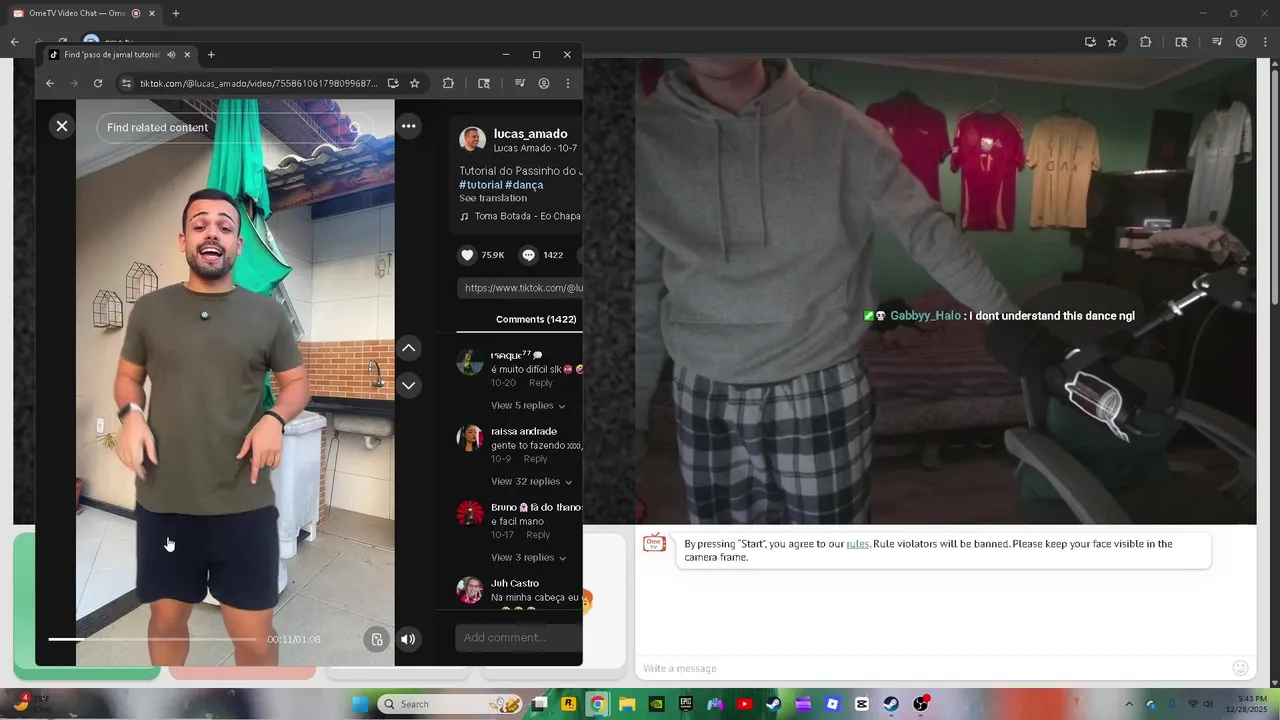Open Windows Start menu
The width and height of the screenshot is (1280, 720).
360,704
